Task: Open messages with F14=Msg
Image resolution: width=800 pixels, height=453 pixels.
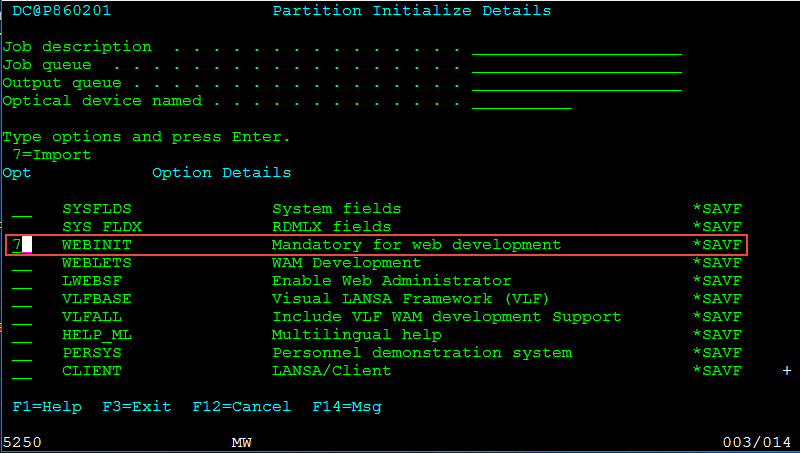Action: [346, 407]
